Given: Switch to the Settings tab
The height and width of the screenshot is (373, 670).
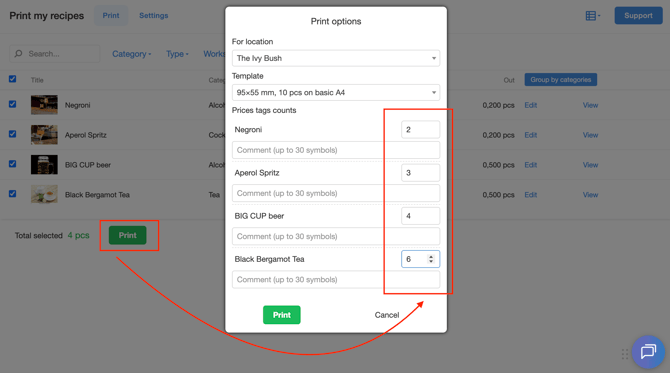Looking at the screenshot, I should click(153, 15).
